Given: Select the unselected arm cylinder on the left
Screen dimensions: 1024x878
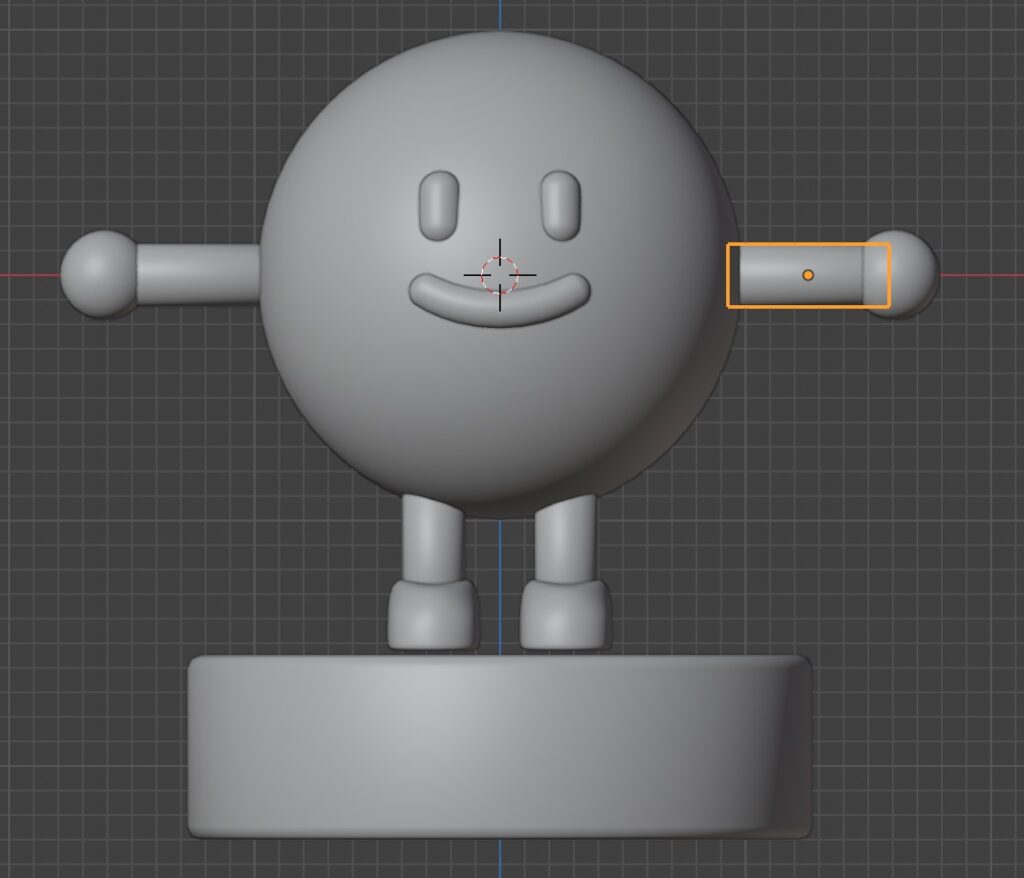Looking at the screenshot, I should coord(197,274).
